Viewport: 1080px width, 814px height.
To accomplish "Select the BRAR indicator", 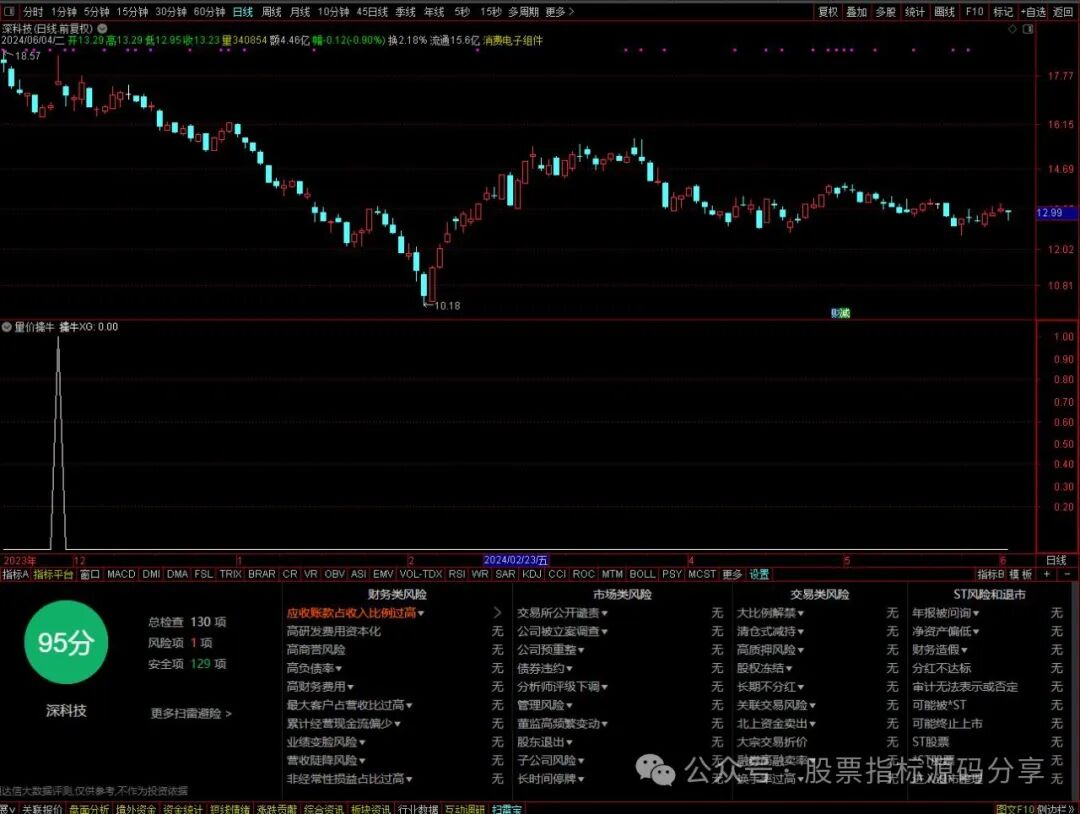I will tap(262, 574).
